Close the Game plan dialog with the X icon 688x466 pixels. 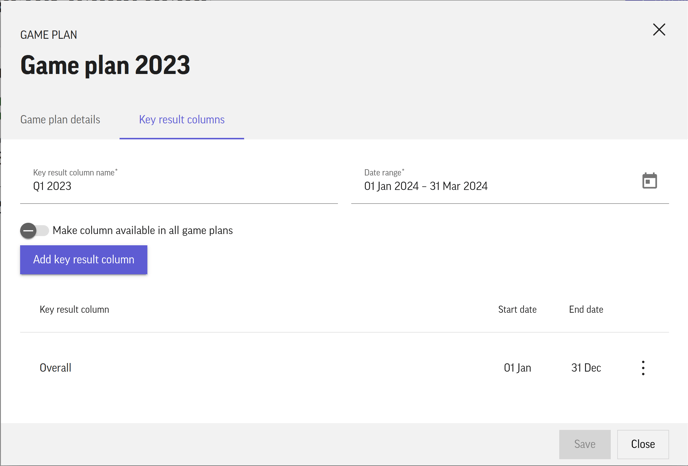(659, 30)
